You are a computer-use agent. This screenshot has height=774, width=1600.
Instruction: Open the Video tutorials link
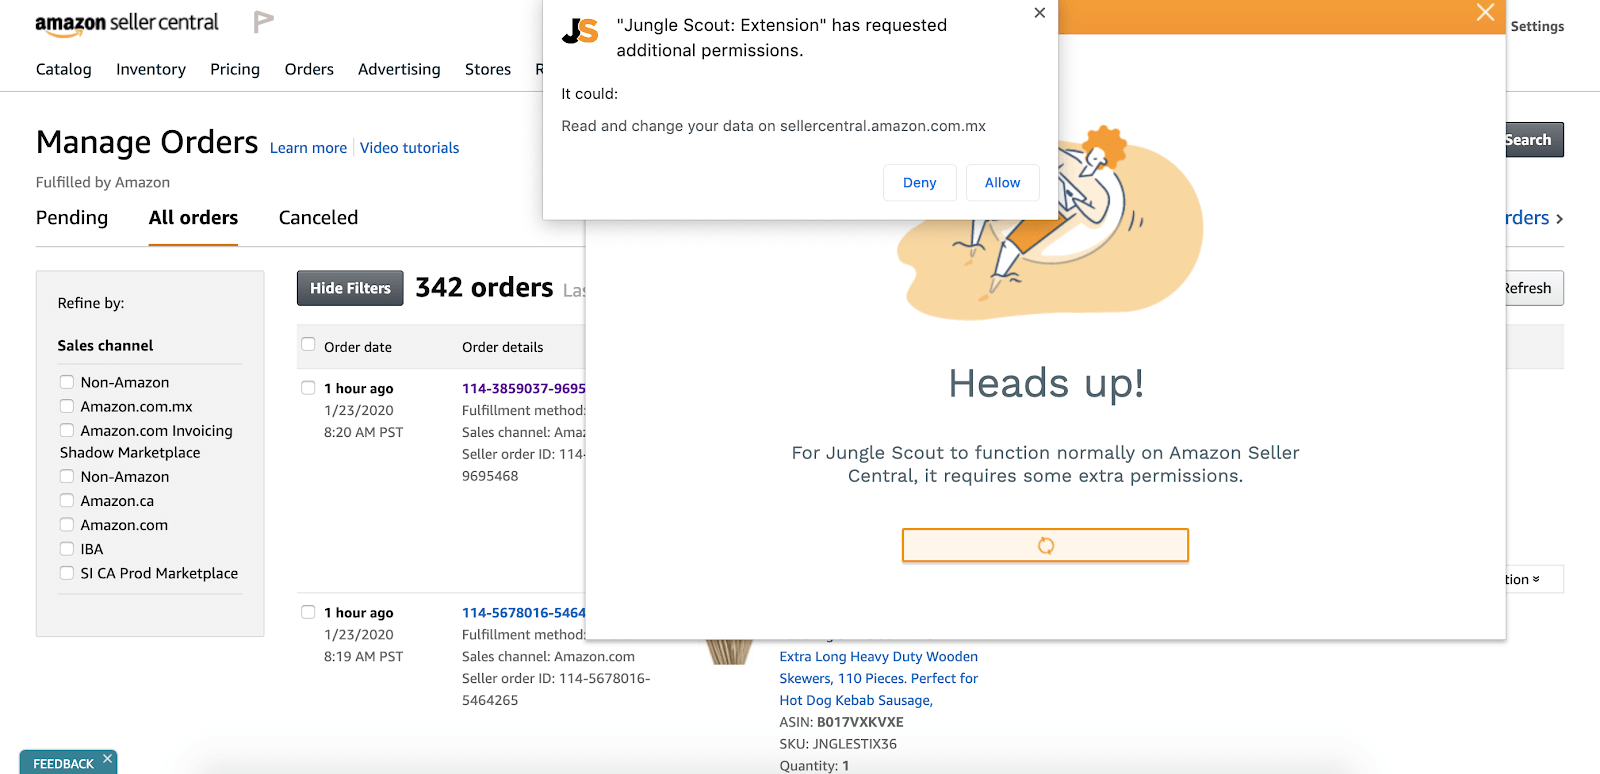coord(410,148)
